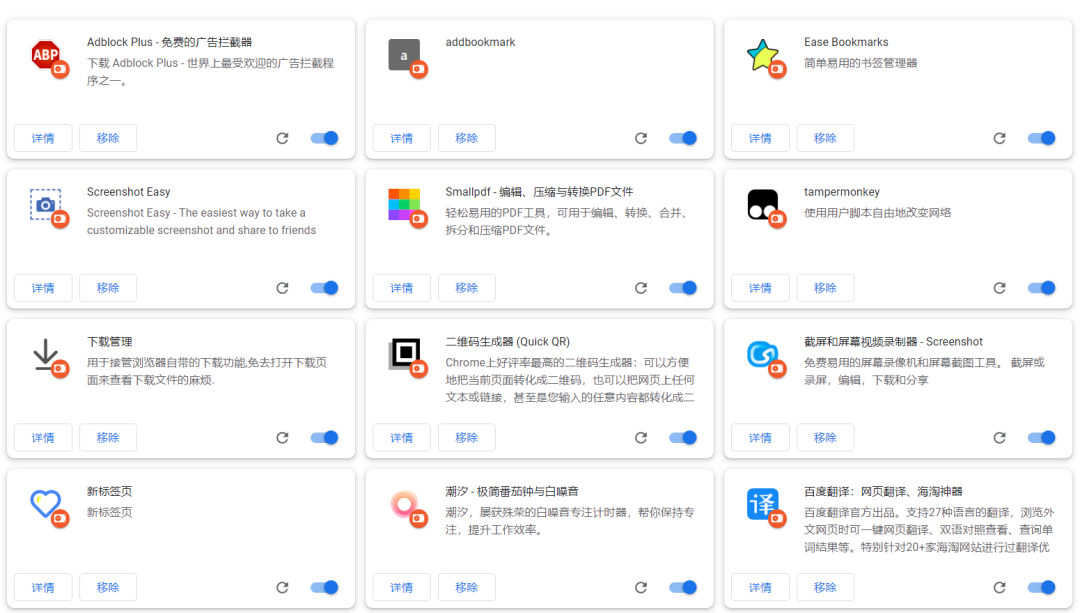Disable the Adblock Plus extension toggle
The height and width of the screenshot is (613, 1080).
click(x=324, y=138)
